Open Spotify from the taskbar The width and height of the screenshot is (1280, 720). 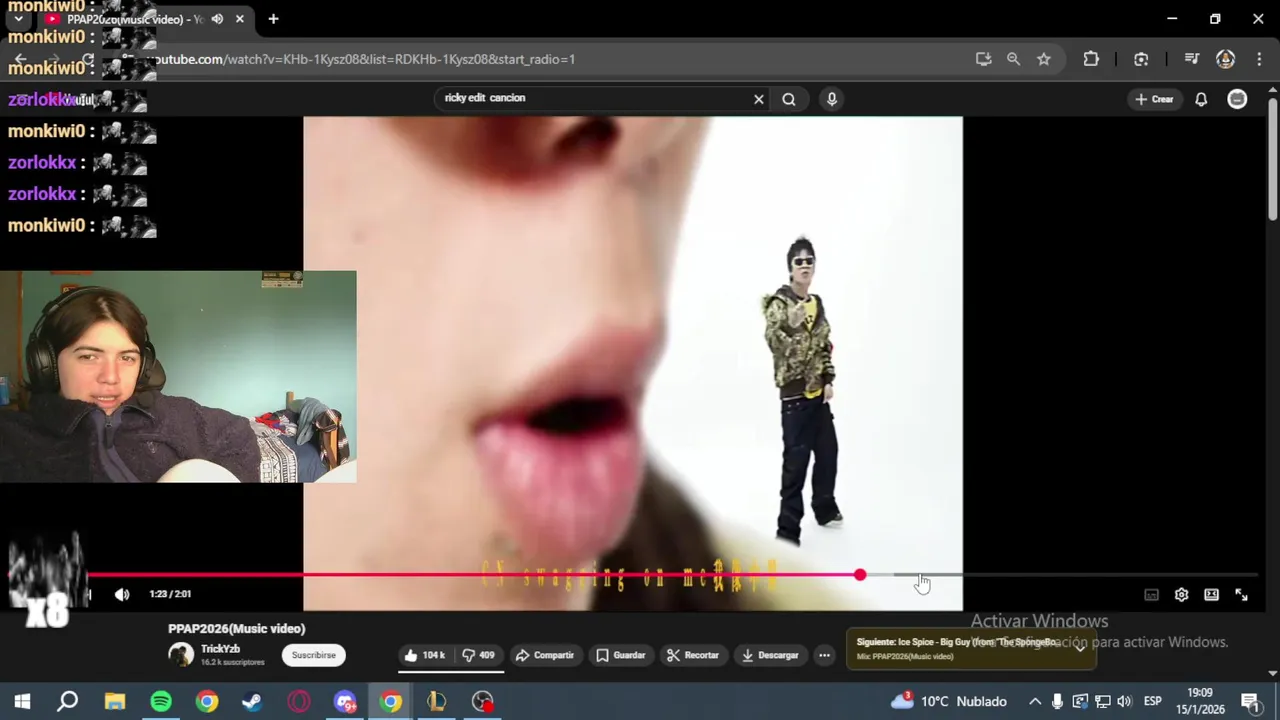(161, 701)
